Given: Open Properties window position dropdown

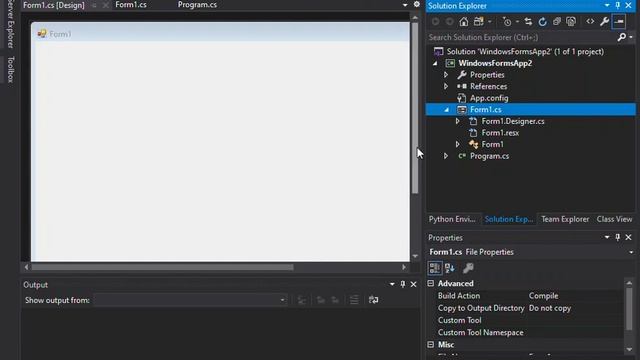Looking at the screenshot, I should 607,237.
